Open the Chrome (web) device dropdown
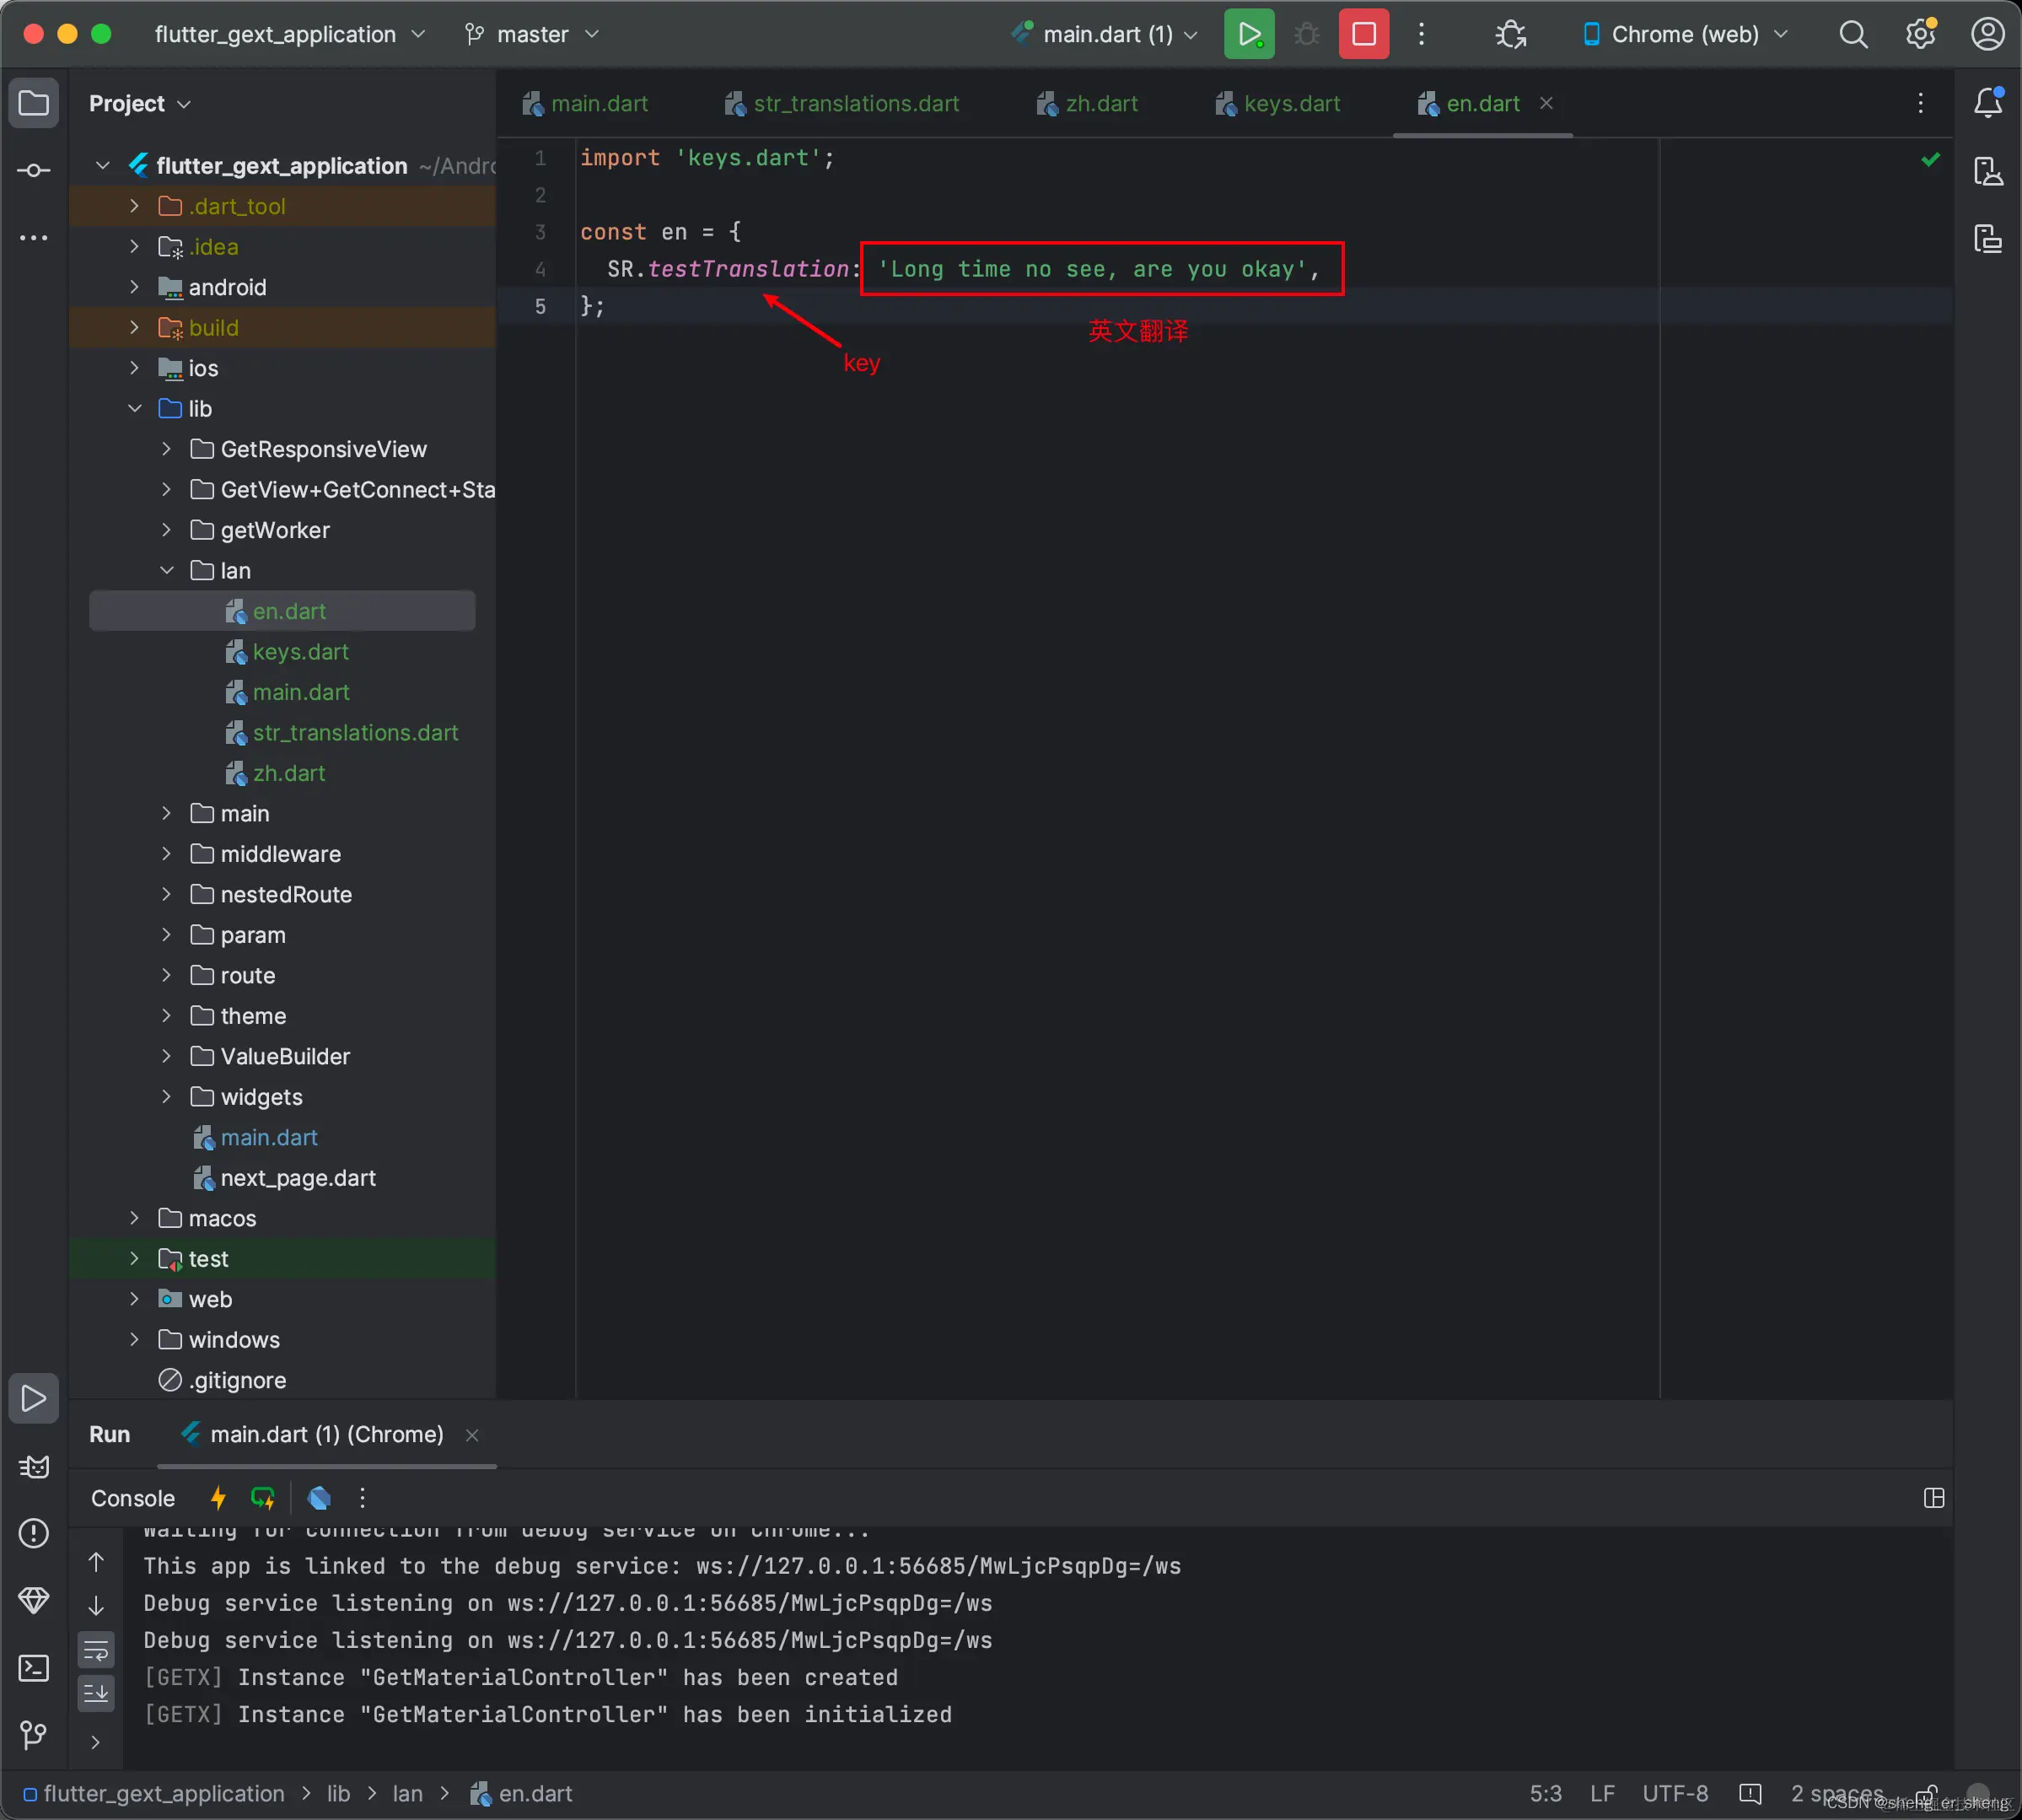 pos(1686,34)
